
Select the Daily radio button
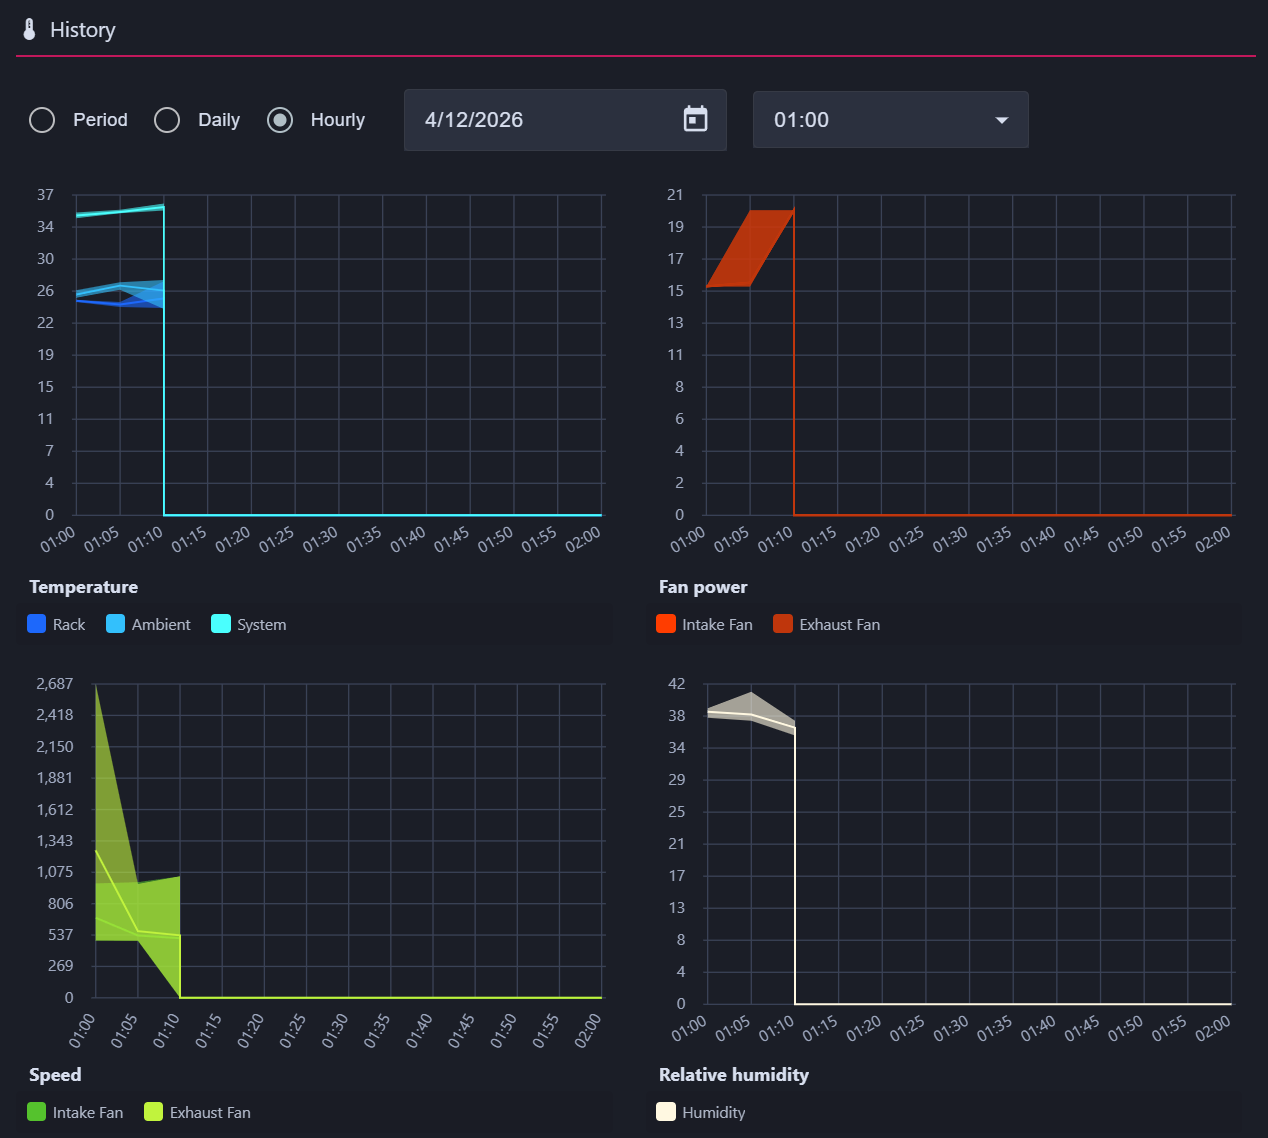167,120
